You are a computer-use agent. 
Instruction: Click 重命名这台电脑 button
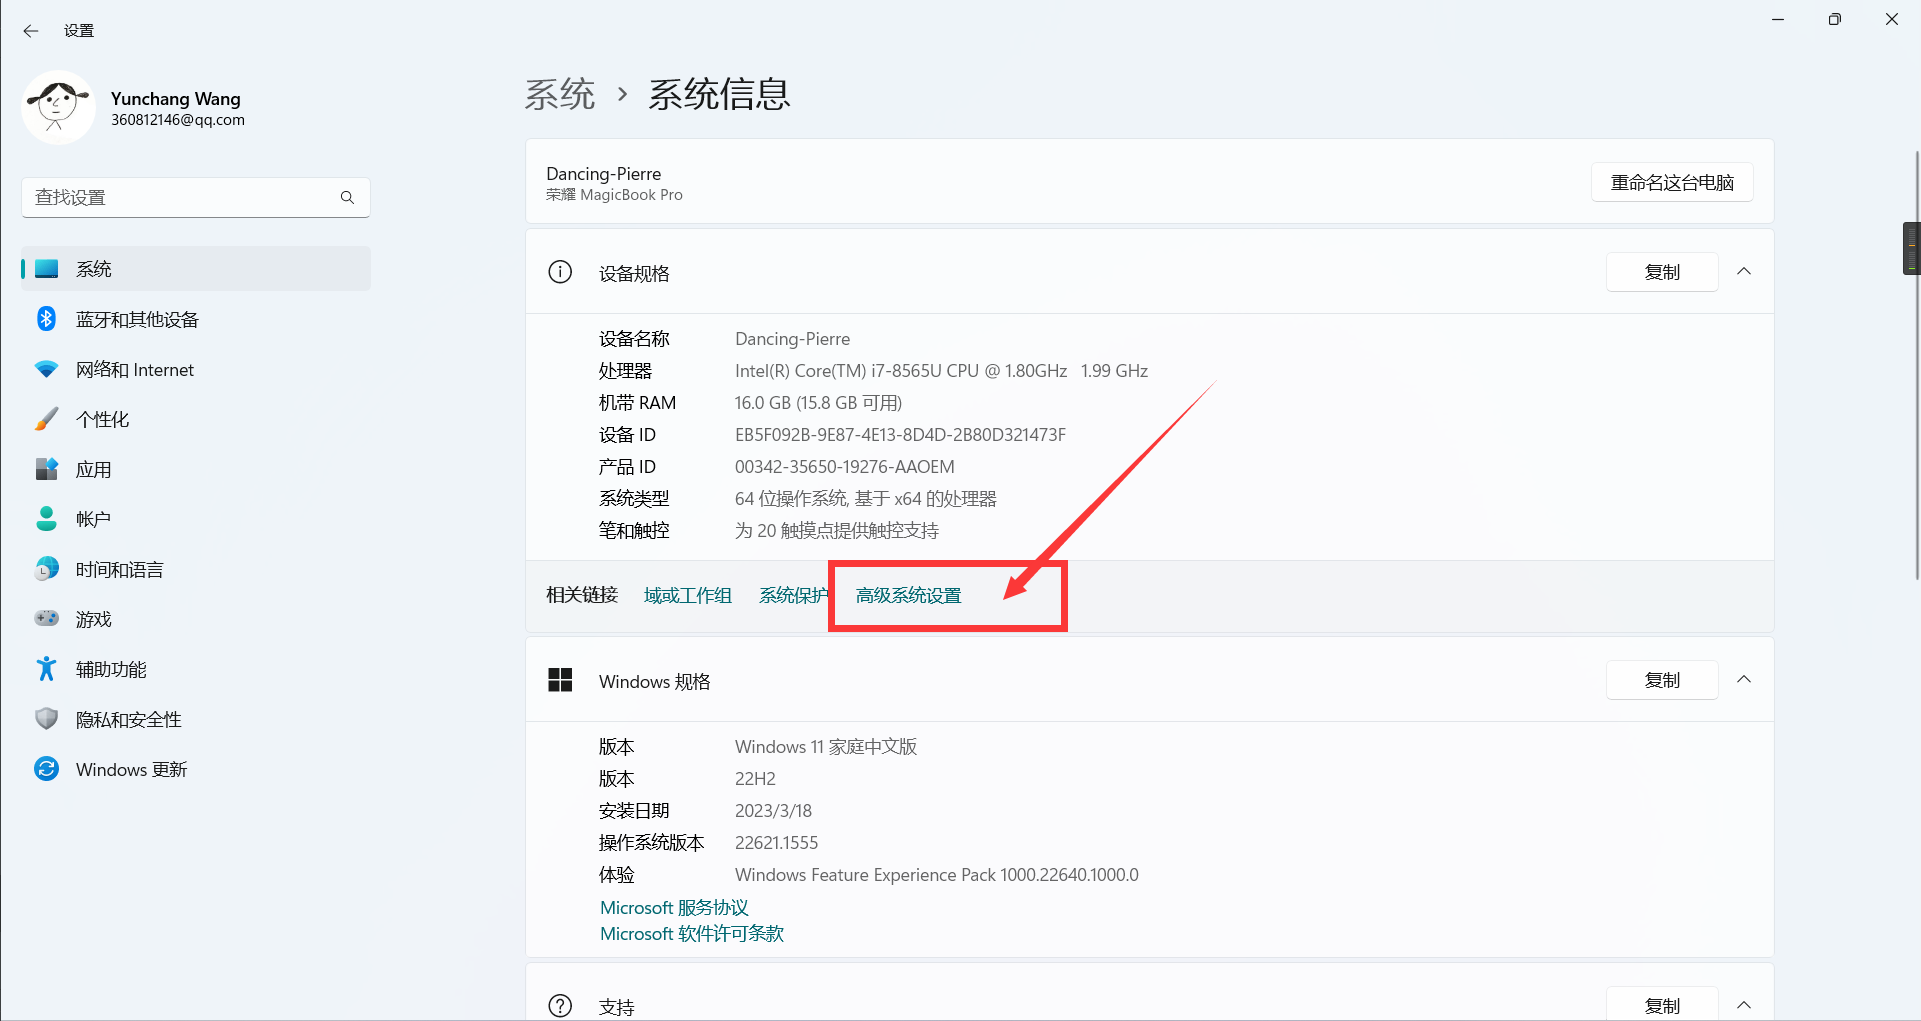point(1672,182)
